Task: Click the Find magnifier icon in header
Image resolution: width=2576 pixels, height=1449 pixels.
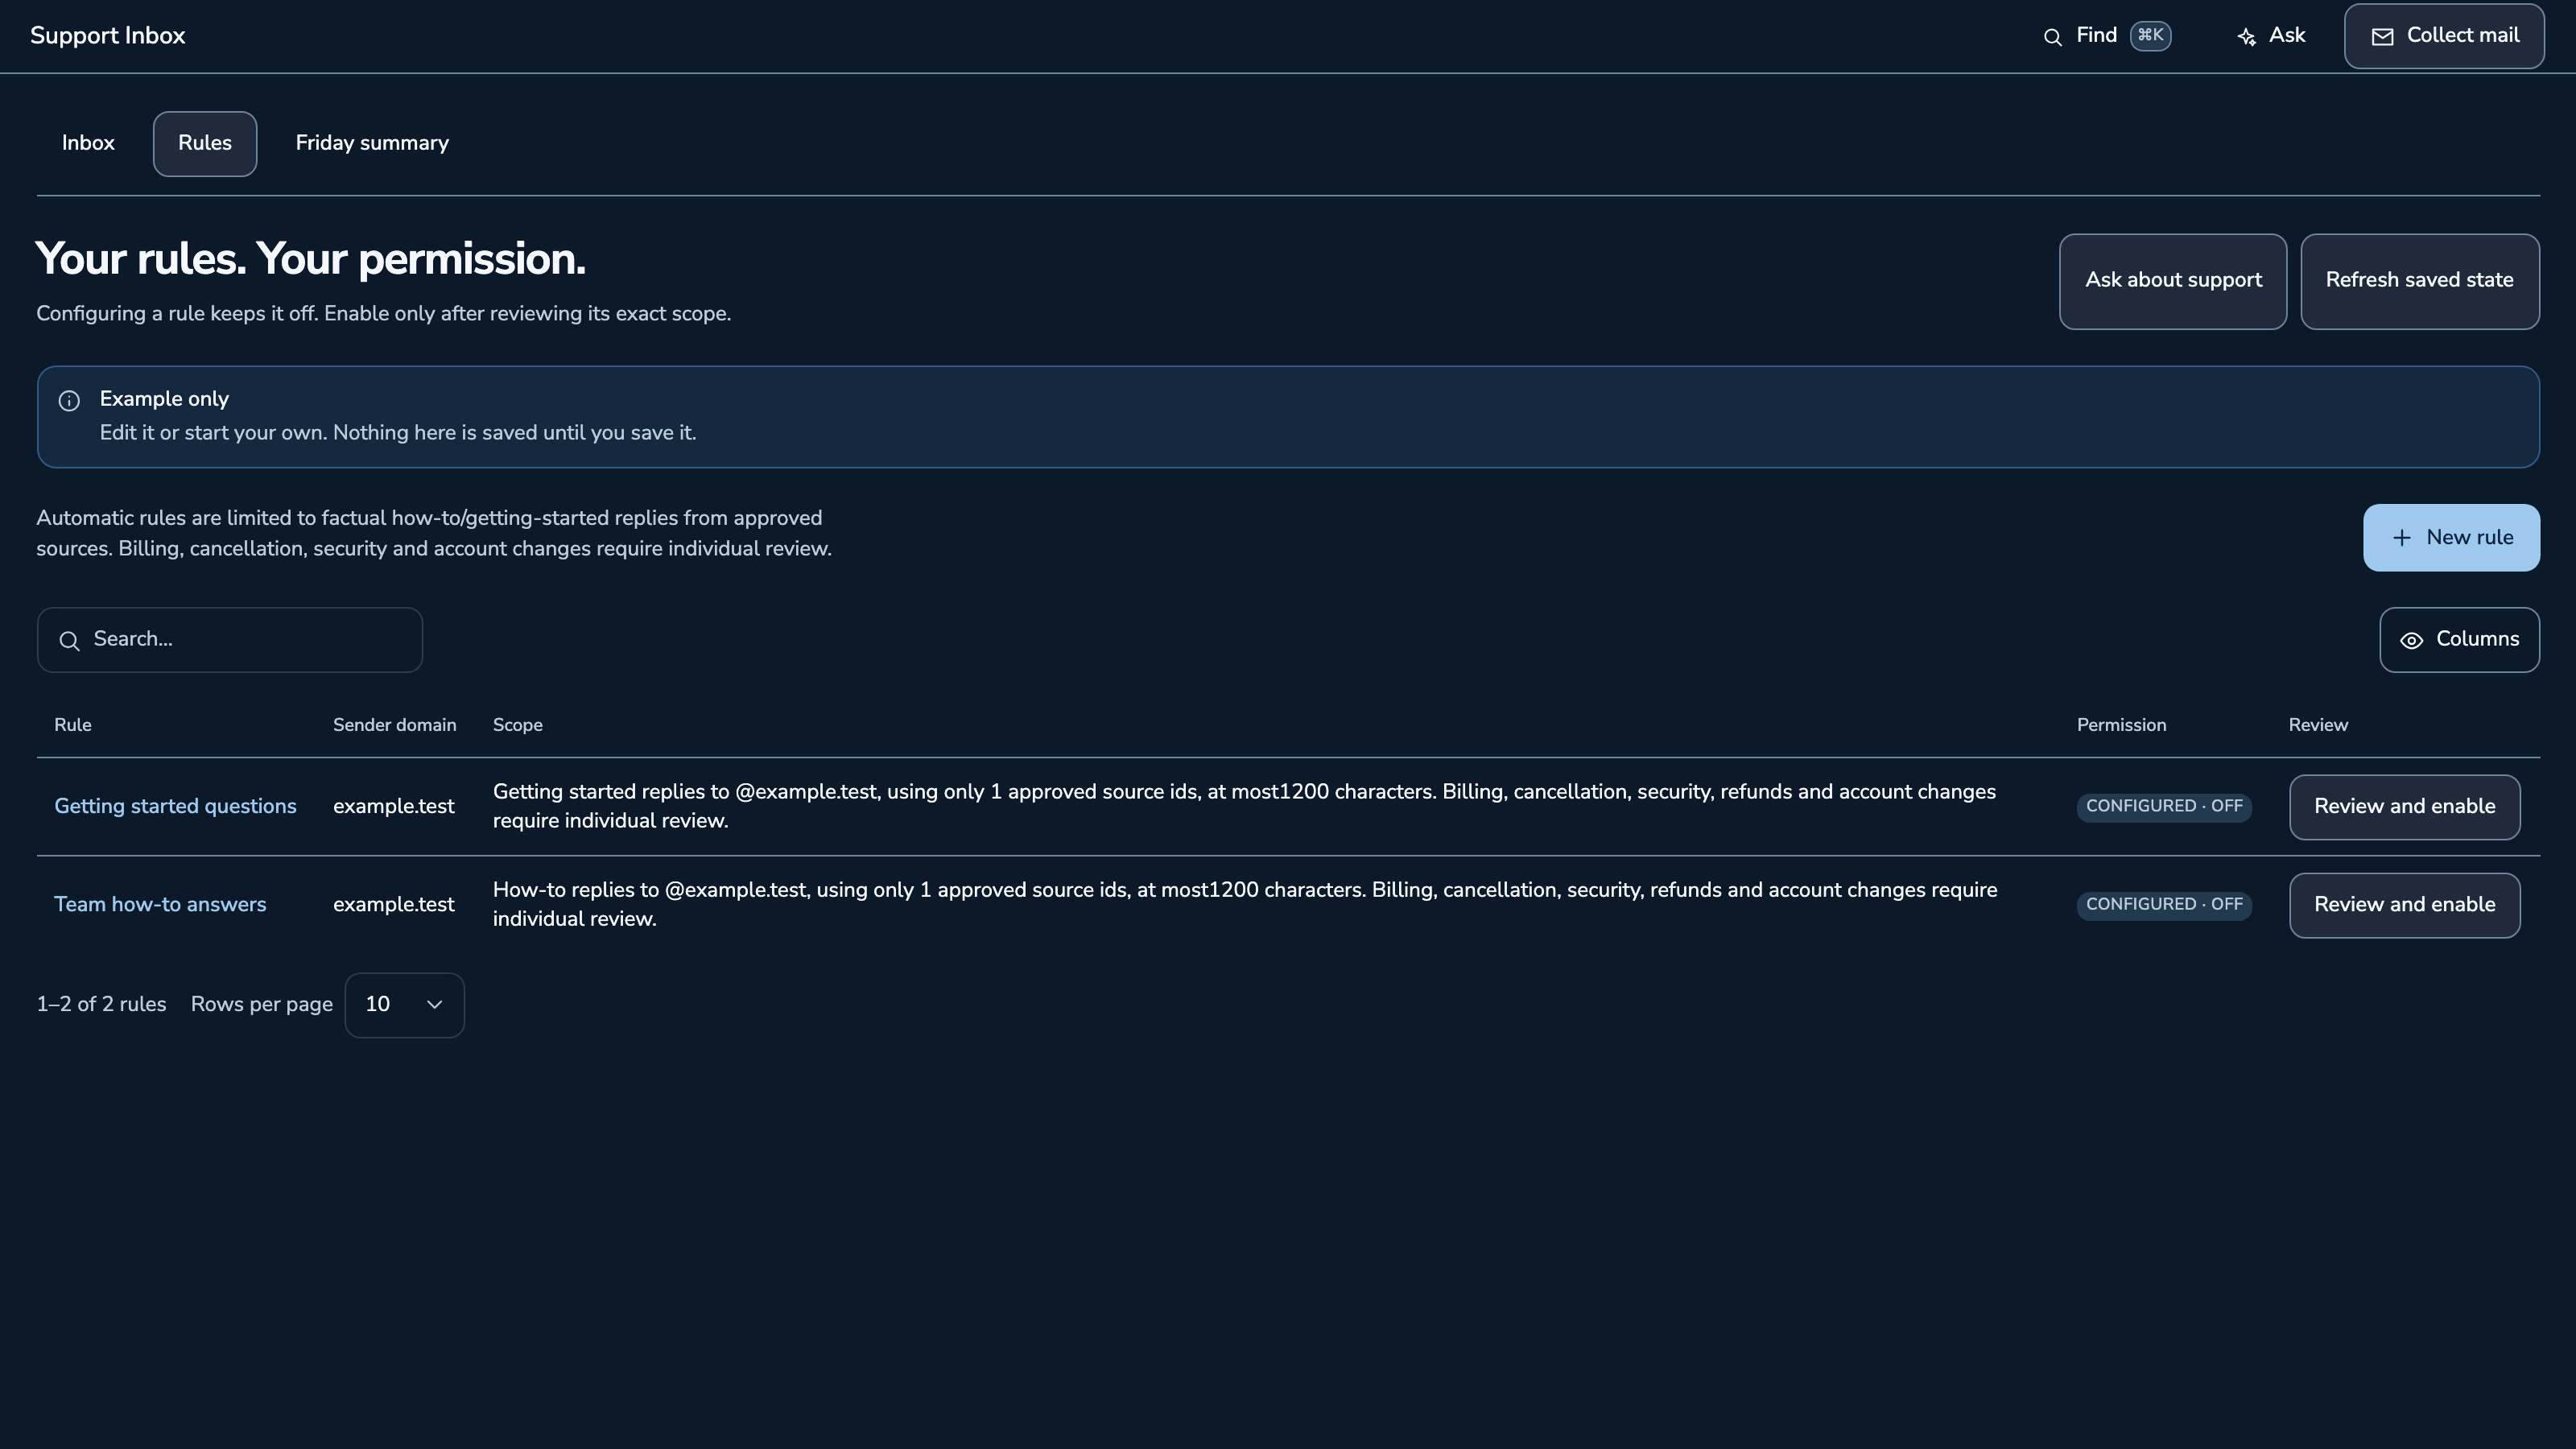Action: (2053, 37)
